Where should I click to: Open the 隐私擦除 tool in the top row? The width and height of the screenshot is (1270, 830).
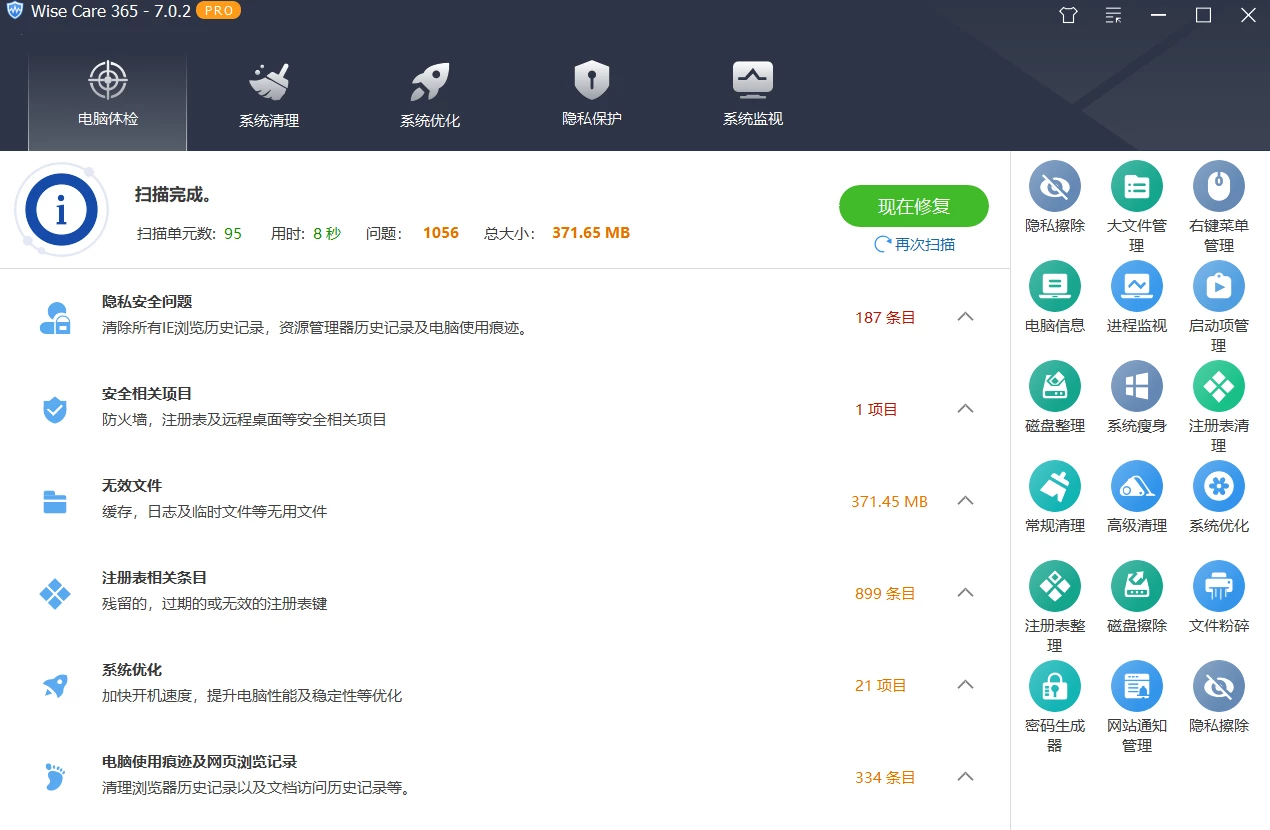[1055, 187]
